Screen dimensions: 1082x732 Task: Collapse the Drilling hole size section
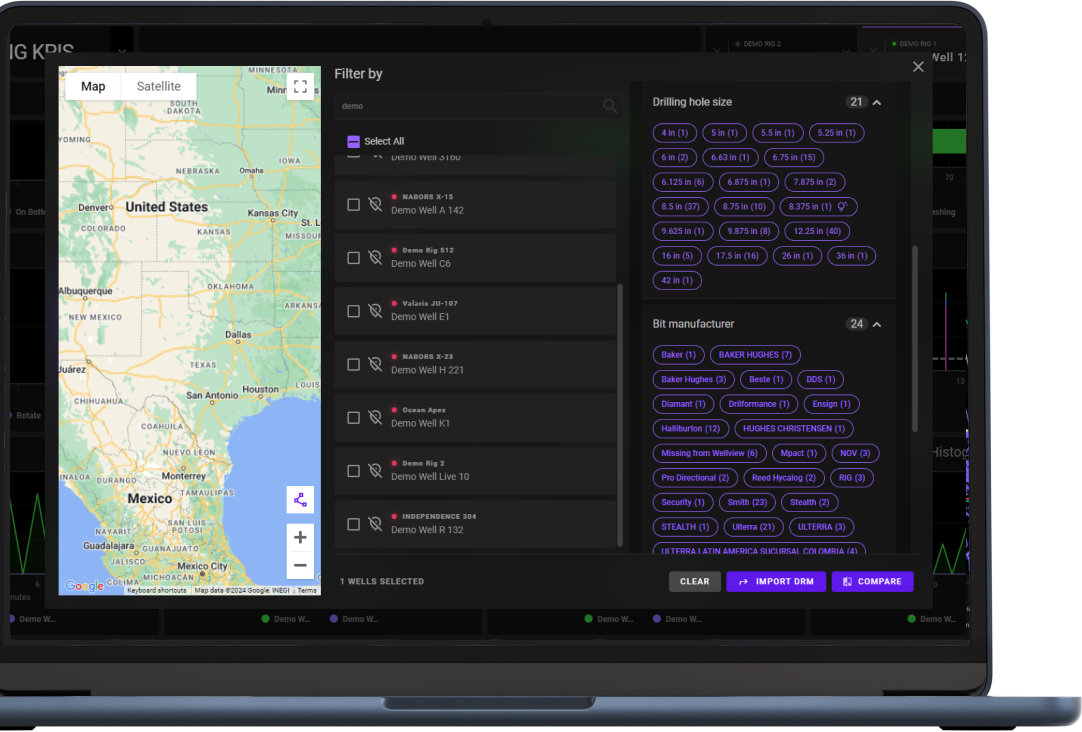tap(877, 102)
